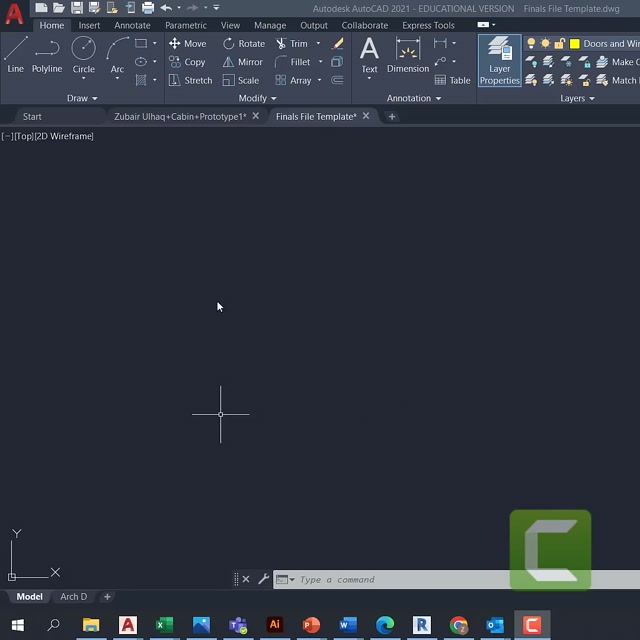
Task: Click the new drawing tab plus button
Action: click(x=392, y=116)
